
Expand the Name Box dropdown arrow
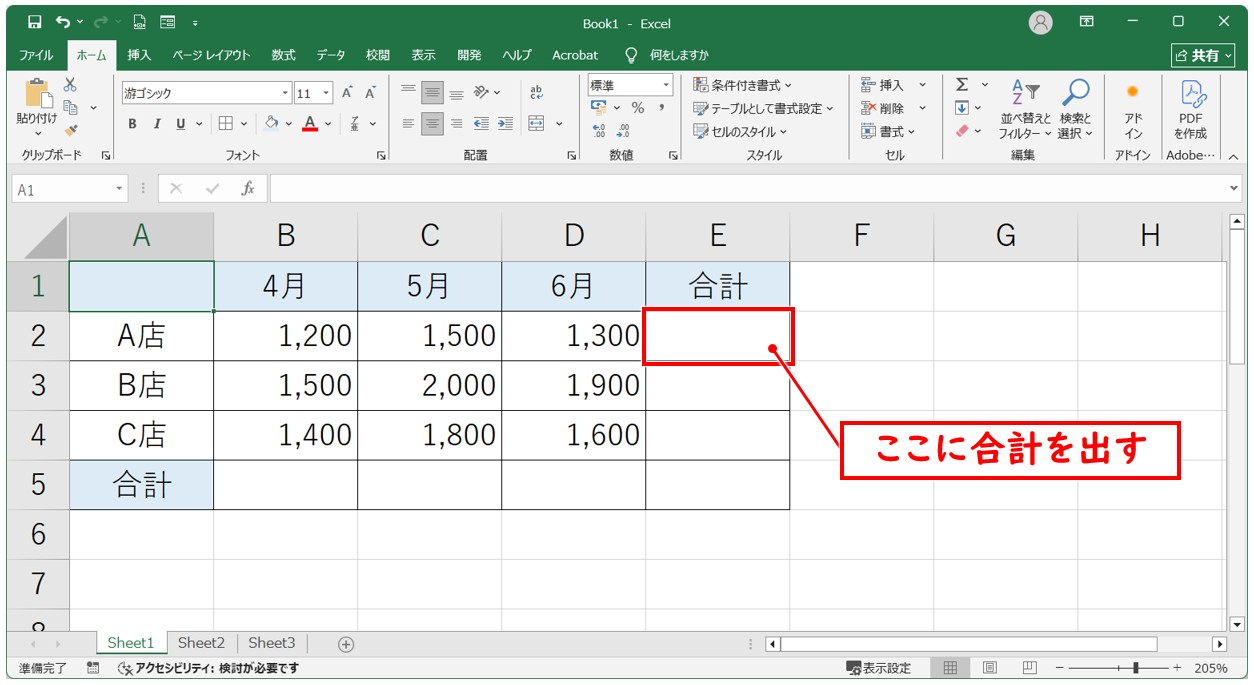(120, 188)
